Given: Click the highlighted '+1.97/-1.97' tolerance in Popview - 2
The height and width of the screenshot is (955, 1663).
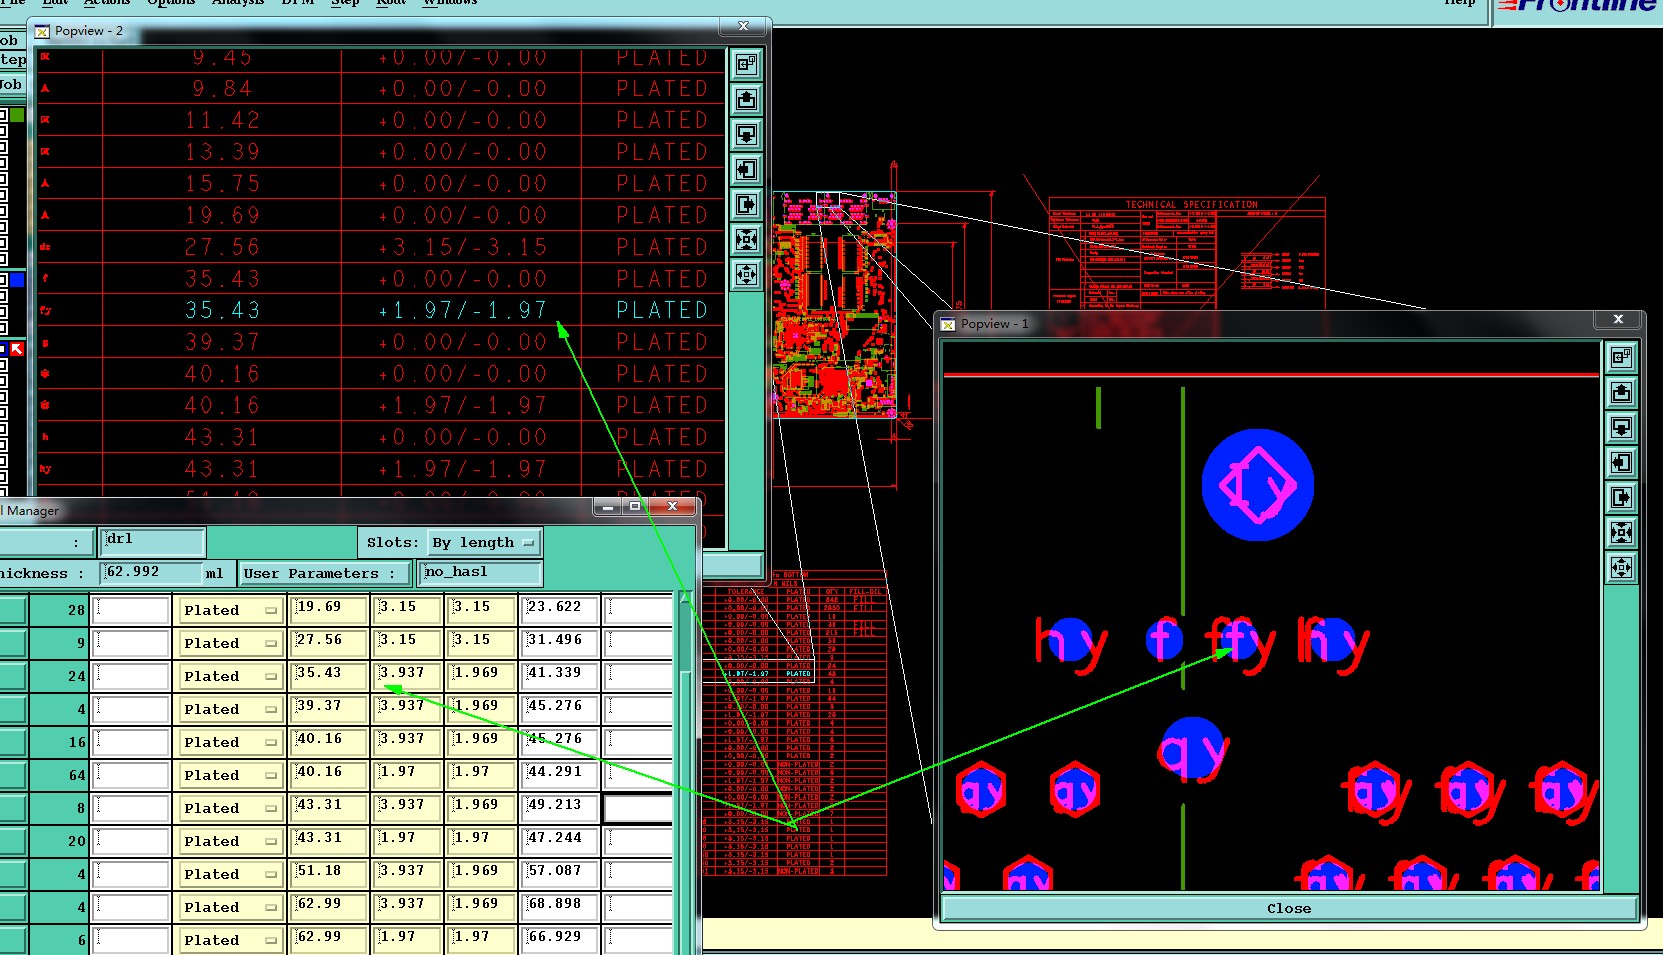Looking at the screenshot, I should (462, 311).
